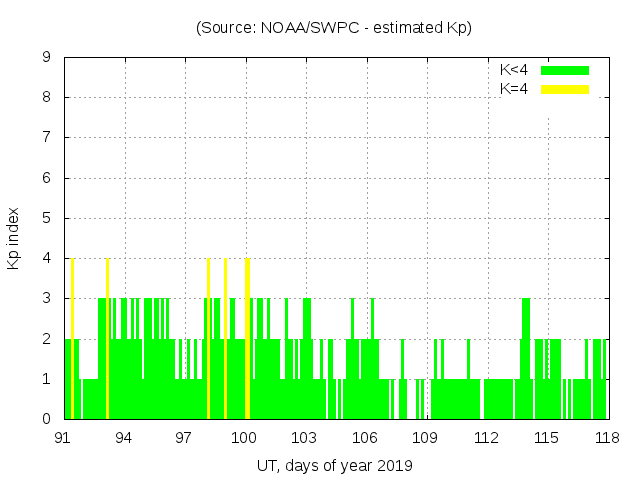This screenshot has height=480, width=640.
Task: Click the 'Kp index' y-axis label
Action: (x=14, y=238)
